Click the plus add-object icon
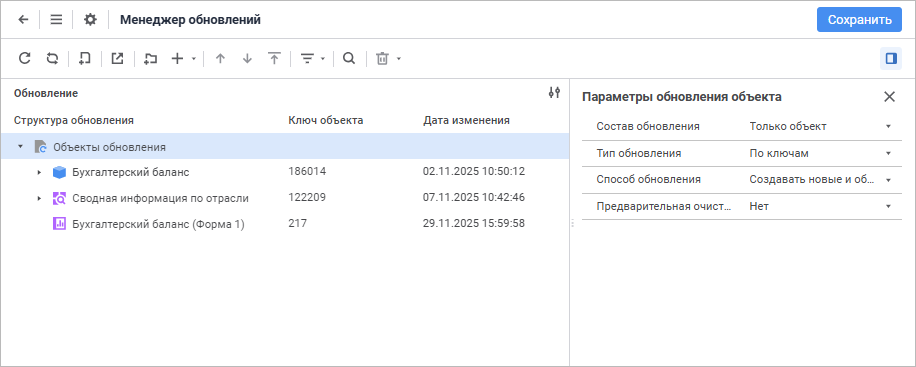 point(177,58)
